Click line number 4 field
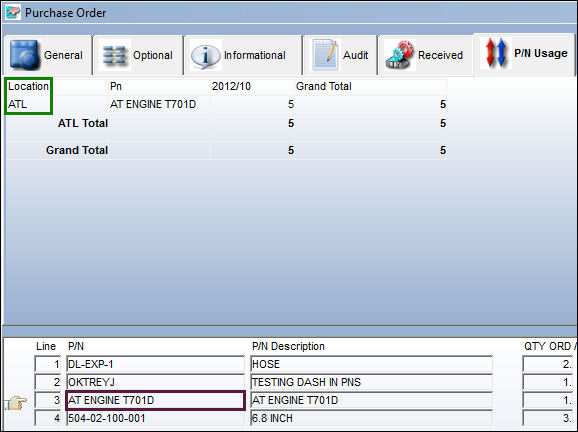 [48, 418]
